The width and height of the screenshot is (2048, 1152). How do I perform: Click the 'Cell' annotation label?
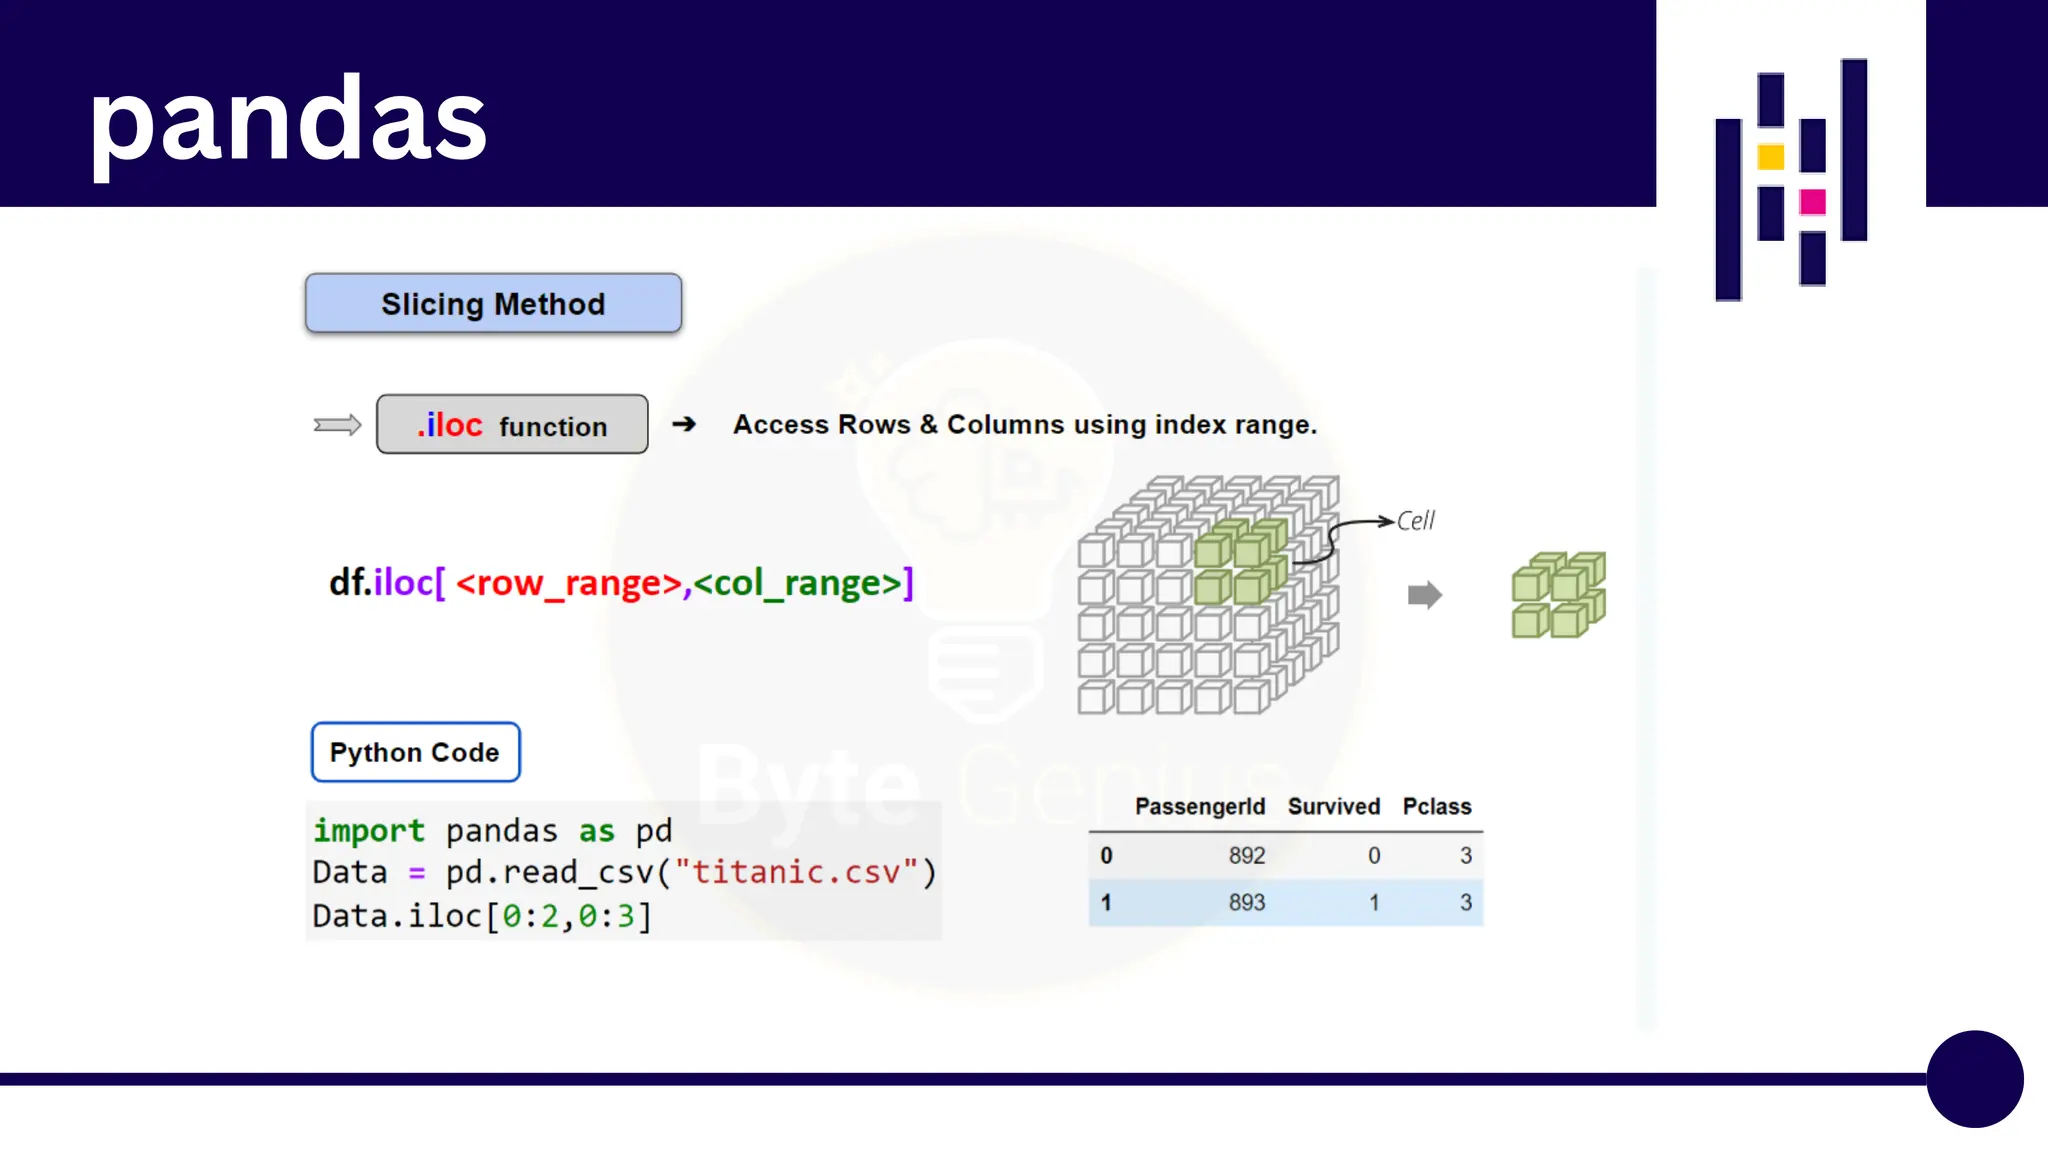(1415, 520)
